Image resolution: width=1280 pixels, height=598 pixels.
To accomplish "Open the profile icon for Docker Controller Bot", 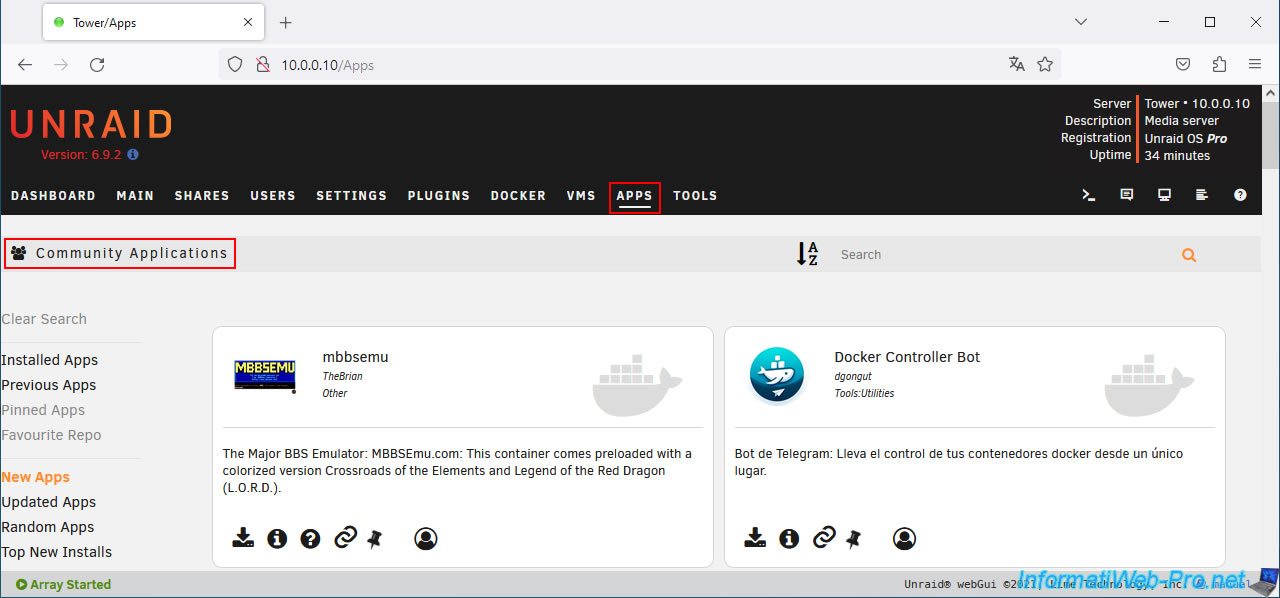I will pos(904,539).
